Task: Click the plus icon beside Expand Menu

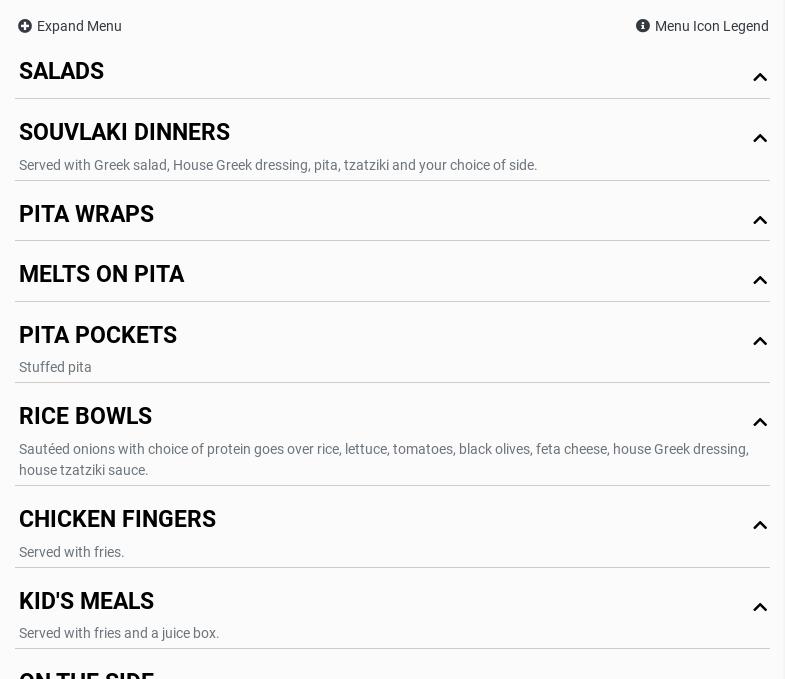Action: coord(25,26)
